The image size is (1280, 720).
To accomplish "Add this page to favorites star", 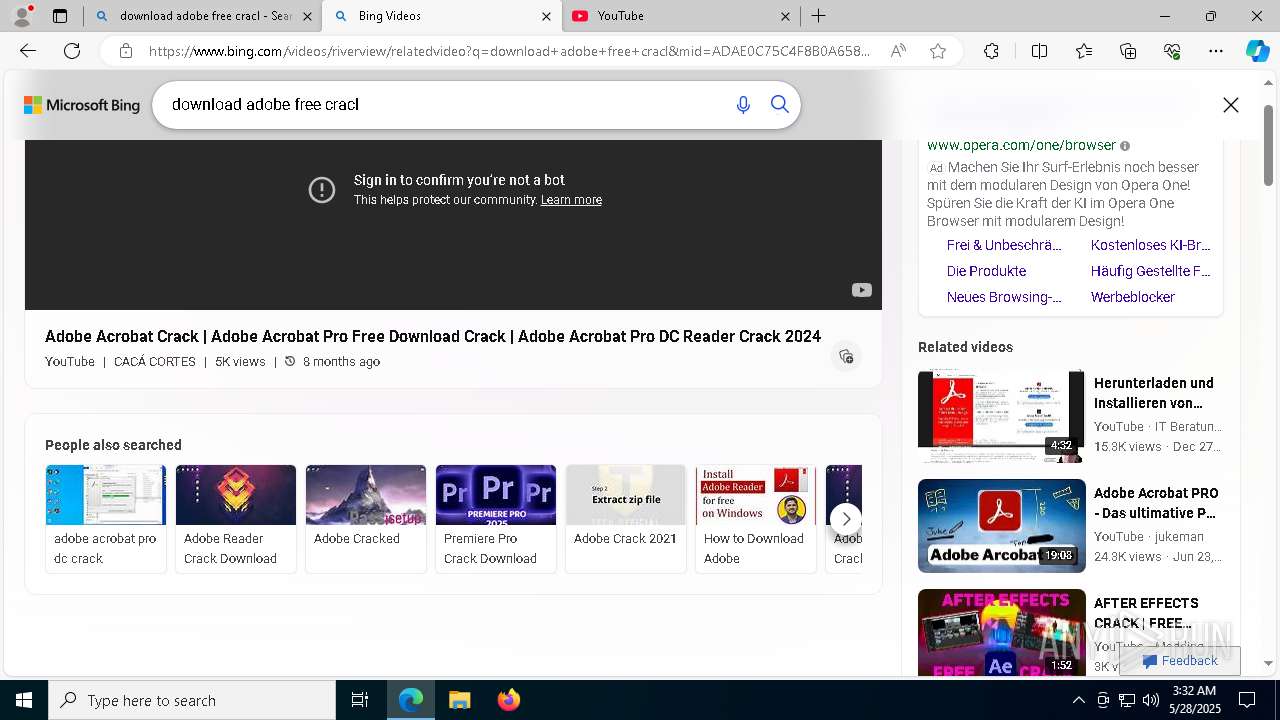I will click(x=938, y=51).
